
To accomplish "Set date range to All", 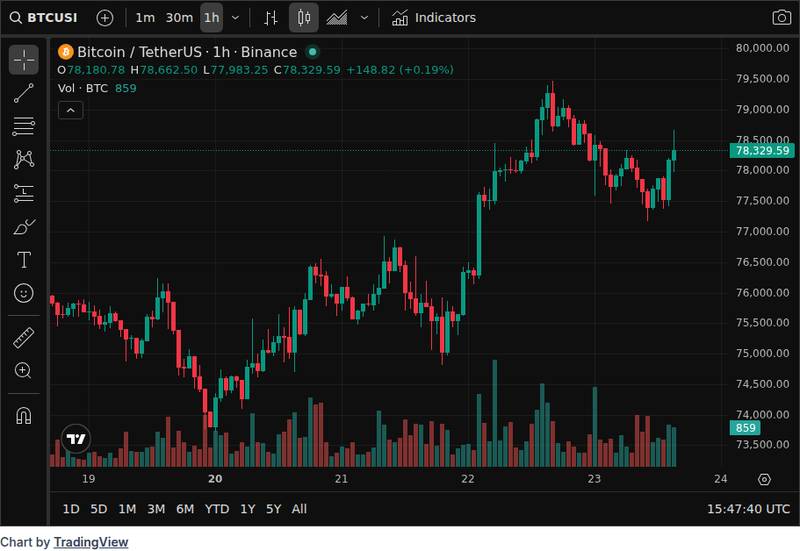I will coord(299,509).
